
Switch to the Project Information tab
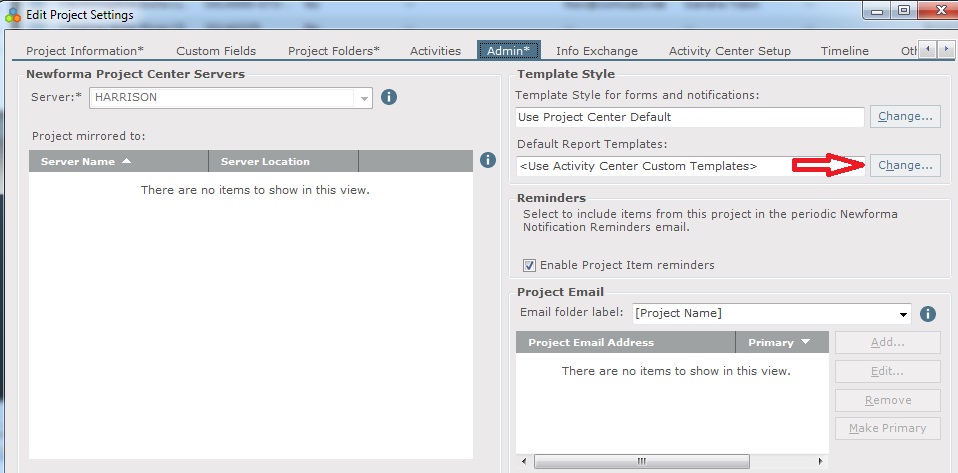tap(85, 51)
